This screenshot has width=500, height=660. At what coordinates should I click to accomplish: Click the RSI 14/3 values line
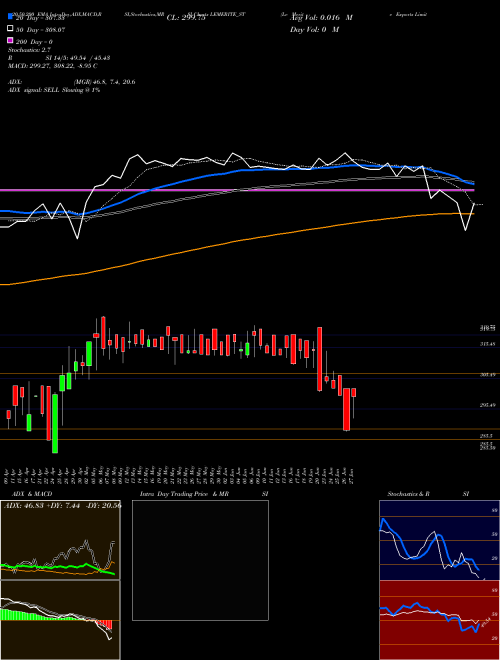pos(59,58)
